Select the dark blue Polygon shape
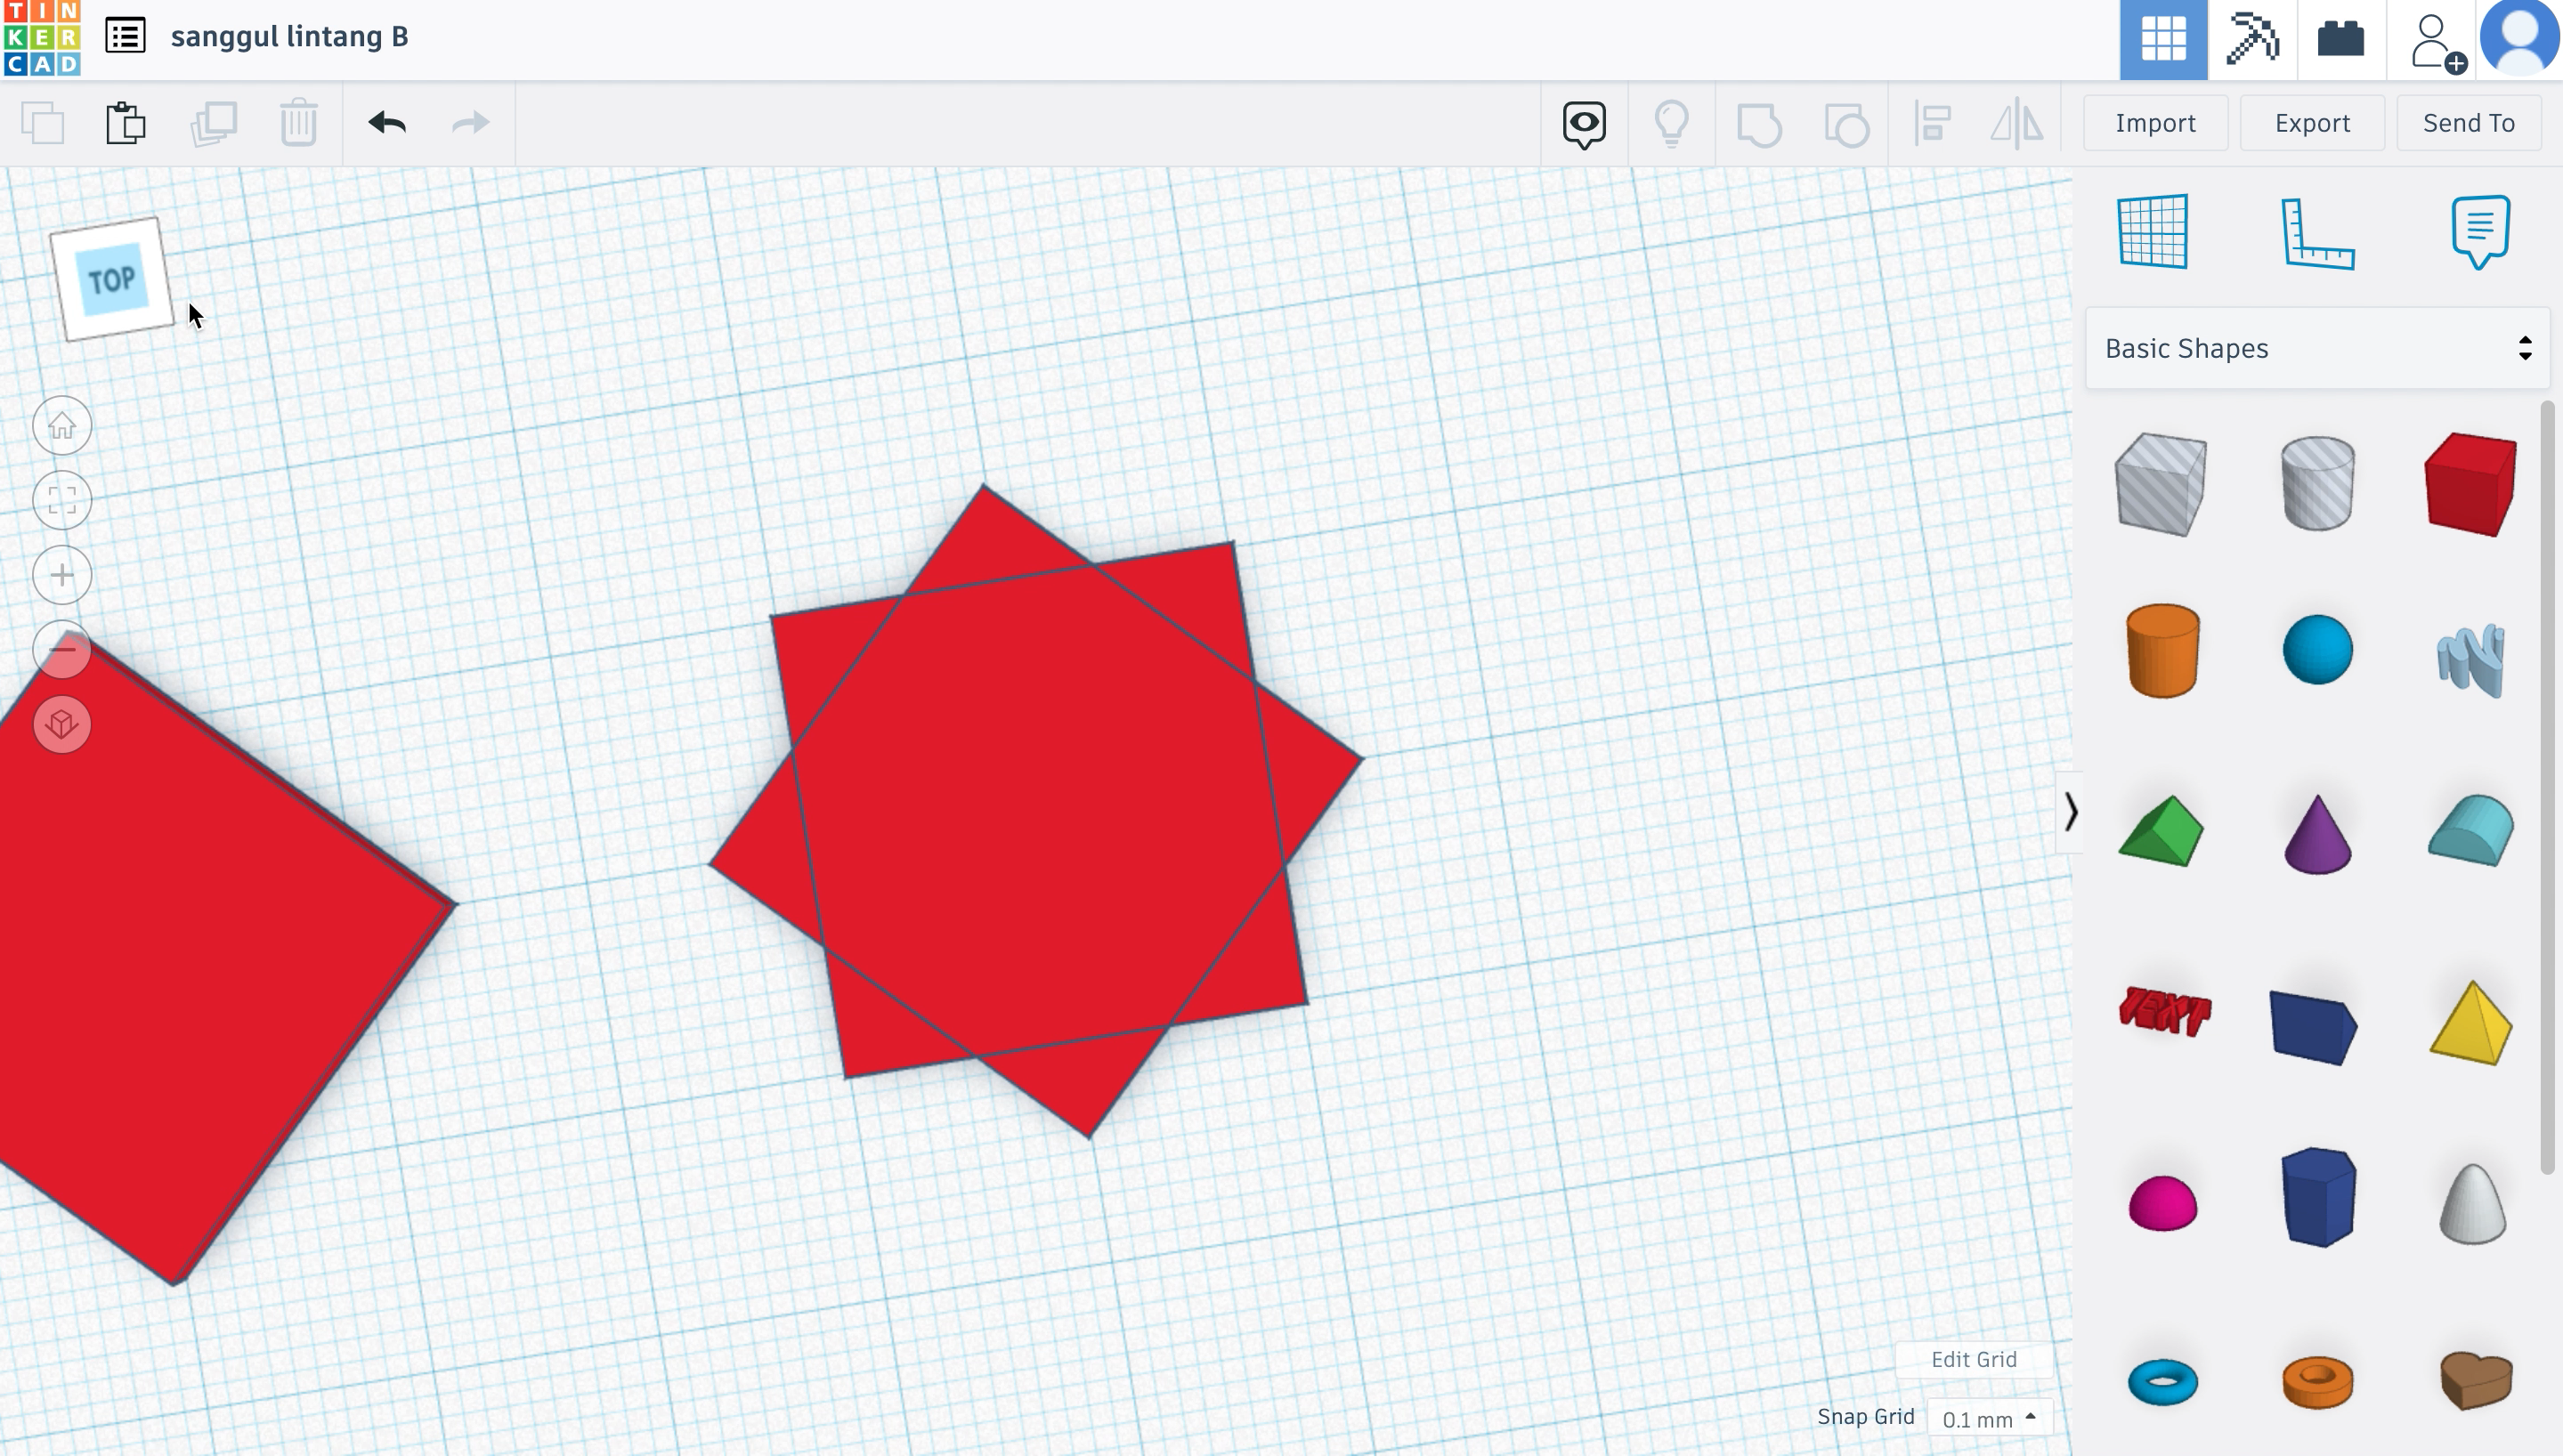This screenshot has width=2563, height=1456. point(2318,1197)
